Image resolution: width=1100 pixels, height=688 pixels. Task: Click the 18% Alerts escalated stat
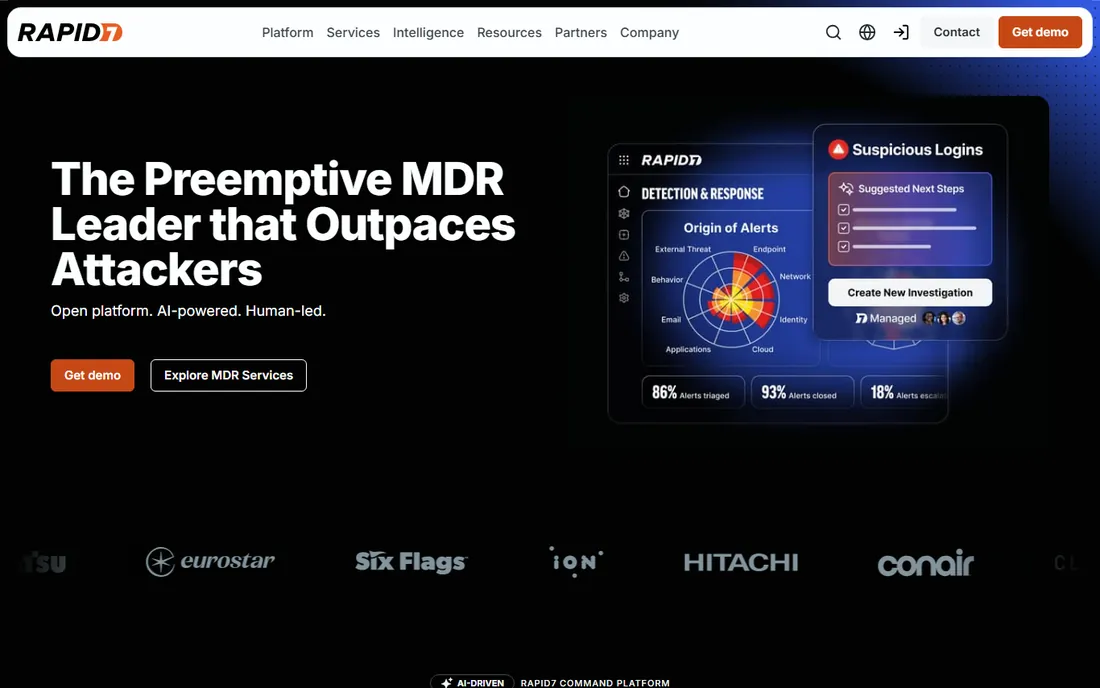[x=905, y=392]
